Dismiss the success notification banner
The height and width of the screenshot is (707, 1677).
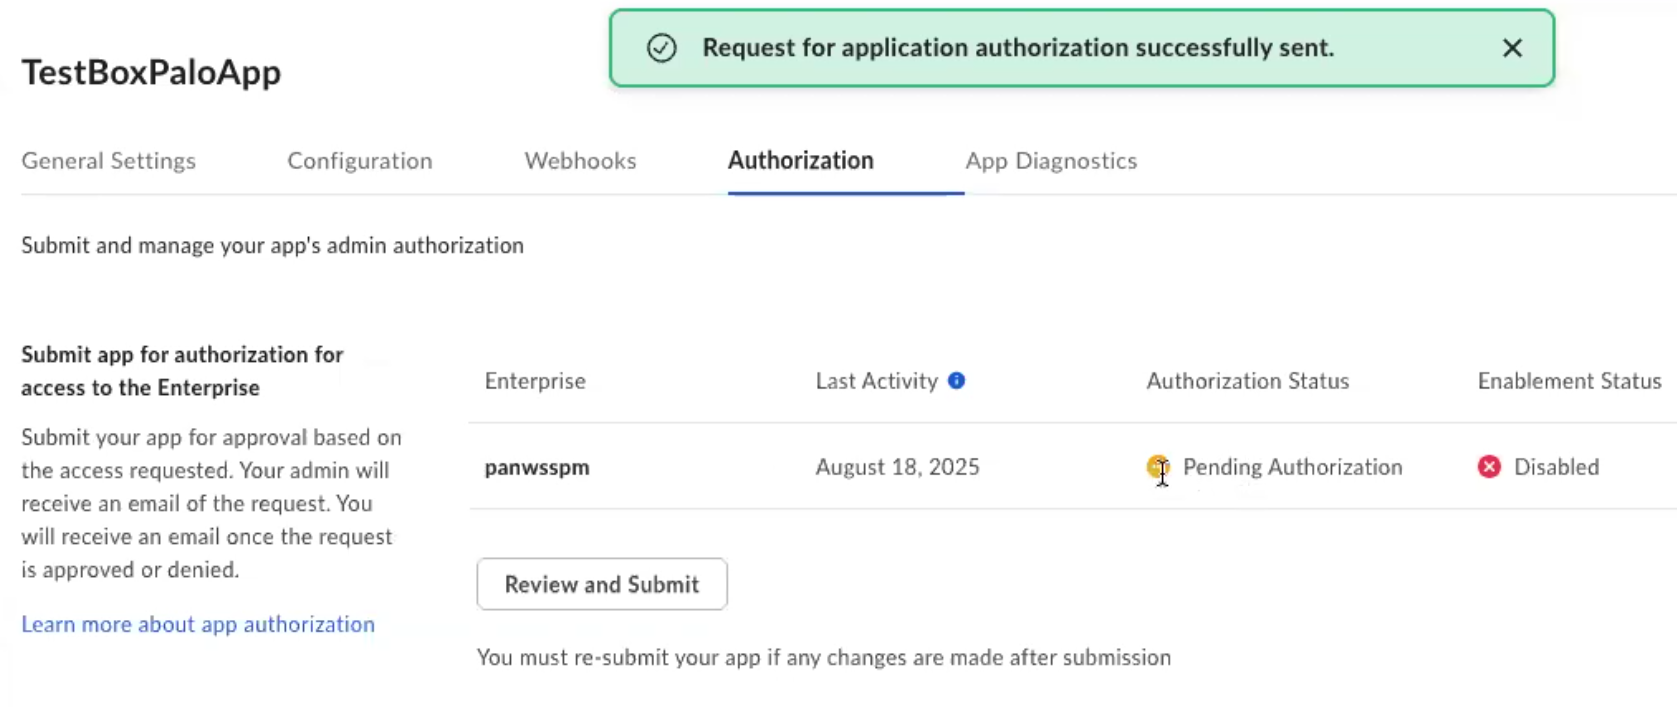pos(1512,48)
